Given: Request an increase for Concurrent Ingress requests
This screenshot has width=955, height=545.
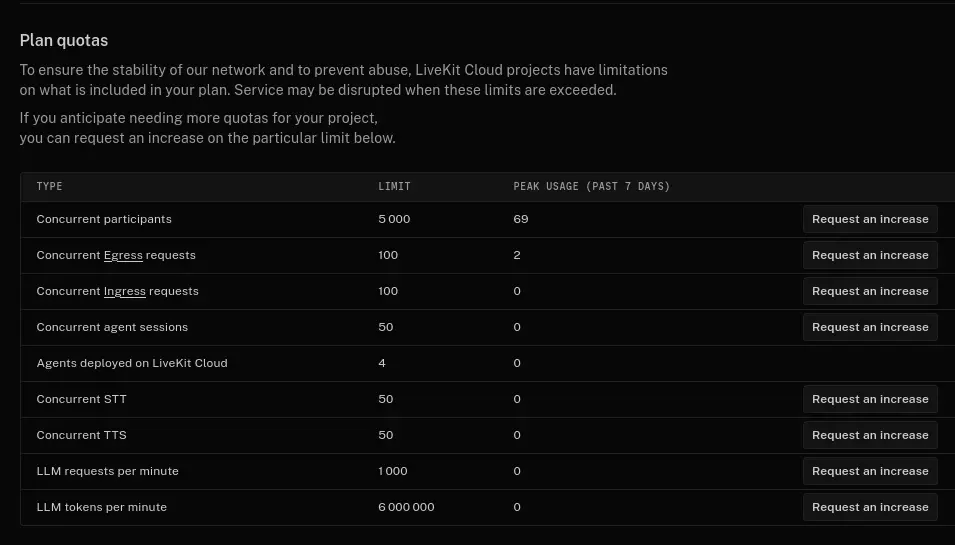Looking at the screenshot, I should (x=870, y=291).
